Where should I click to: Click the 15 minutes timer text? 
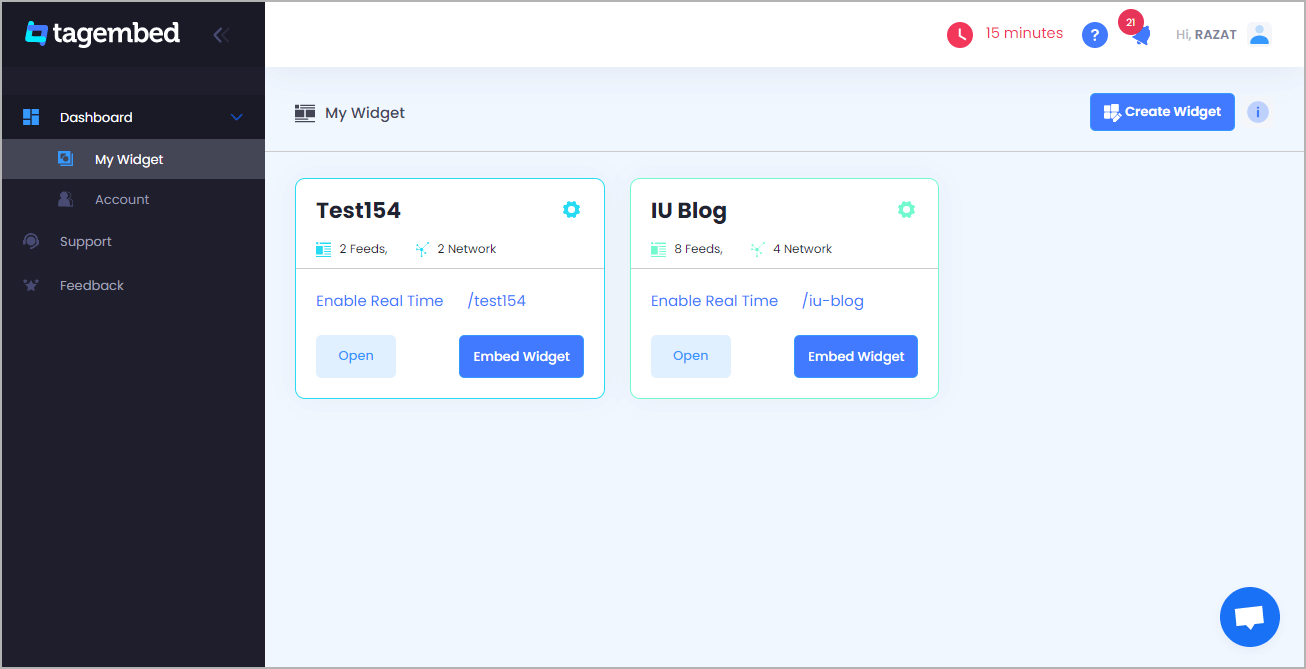point(1024,33)
